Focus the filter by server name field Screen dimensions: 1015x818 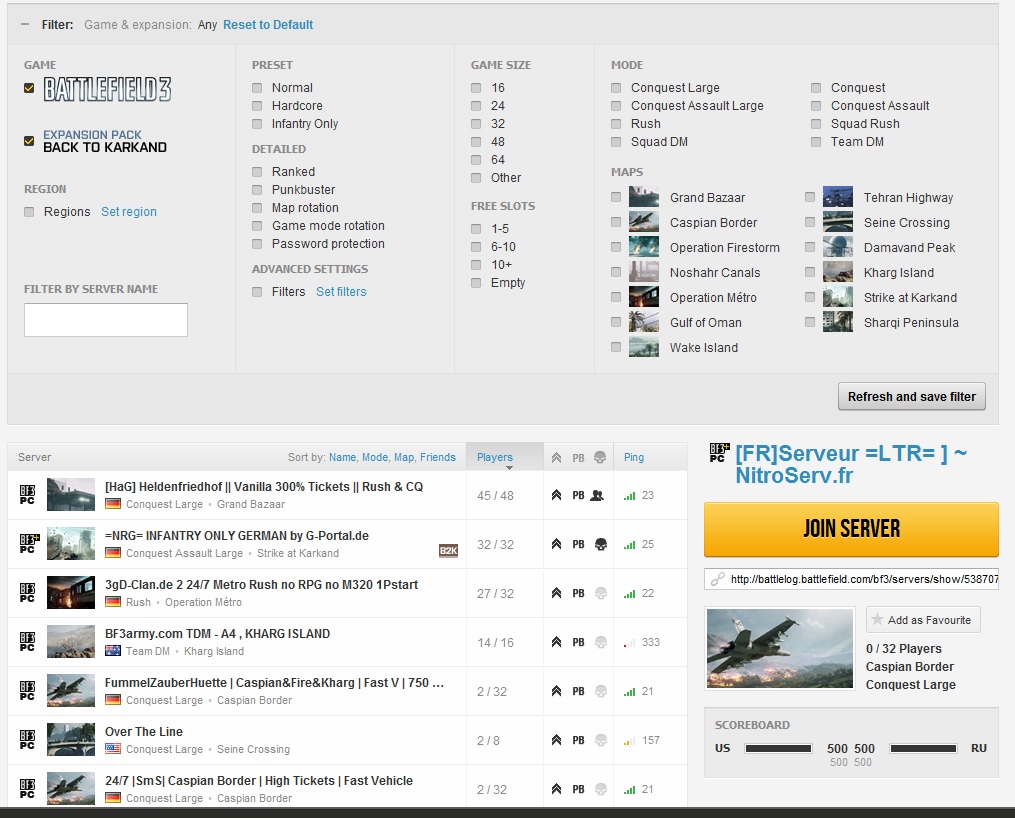(106, 320)
